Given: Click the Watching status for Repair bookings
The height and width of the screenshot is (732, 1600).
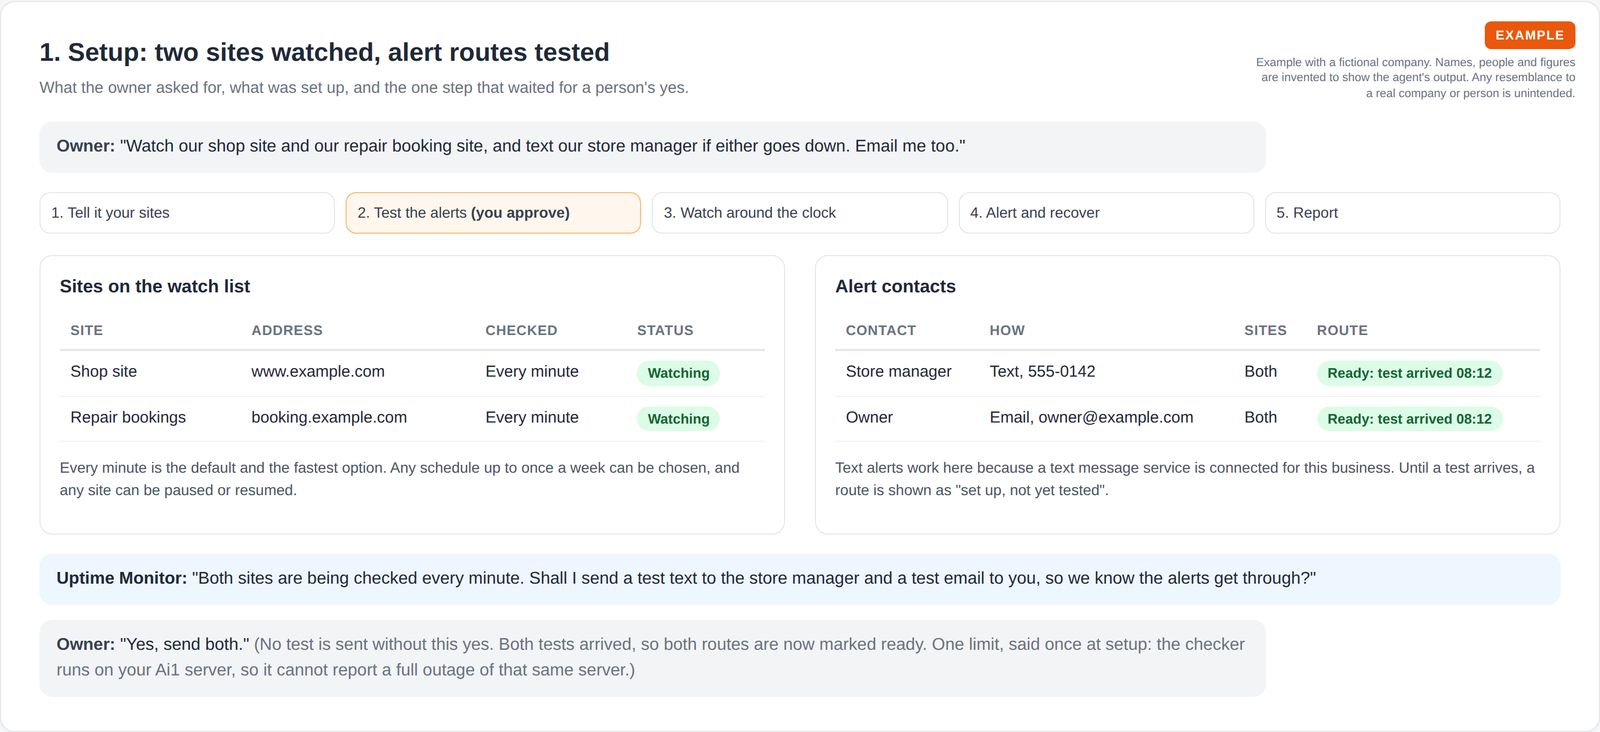Looking at the screenshot, I should [678, 419].
